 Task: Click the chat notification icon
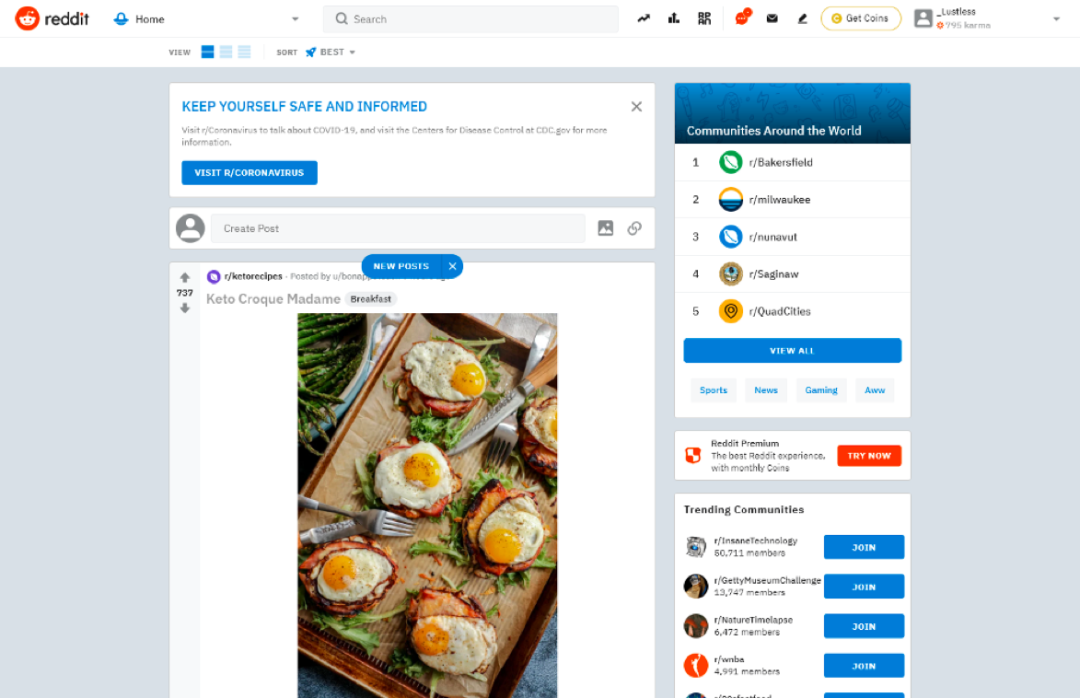click(x=742, y=18)
